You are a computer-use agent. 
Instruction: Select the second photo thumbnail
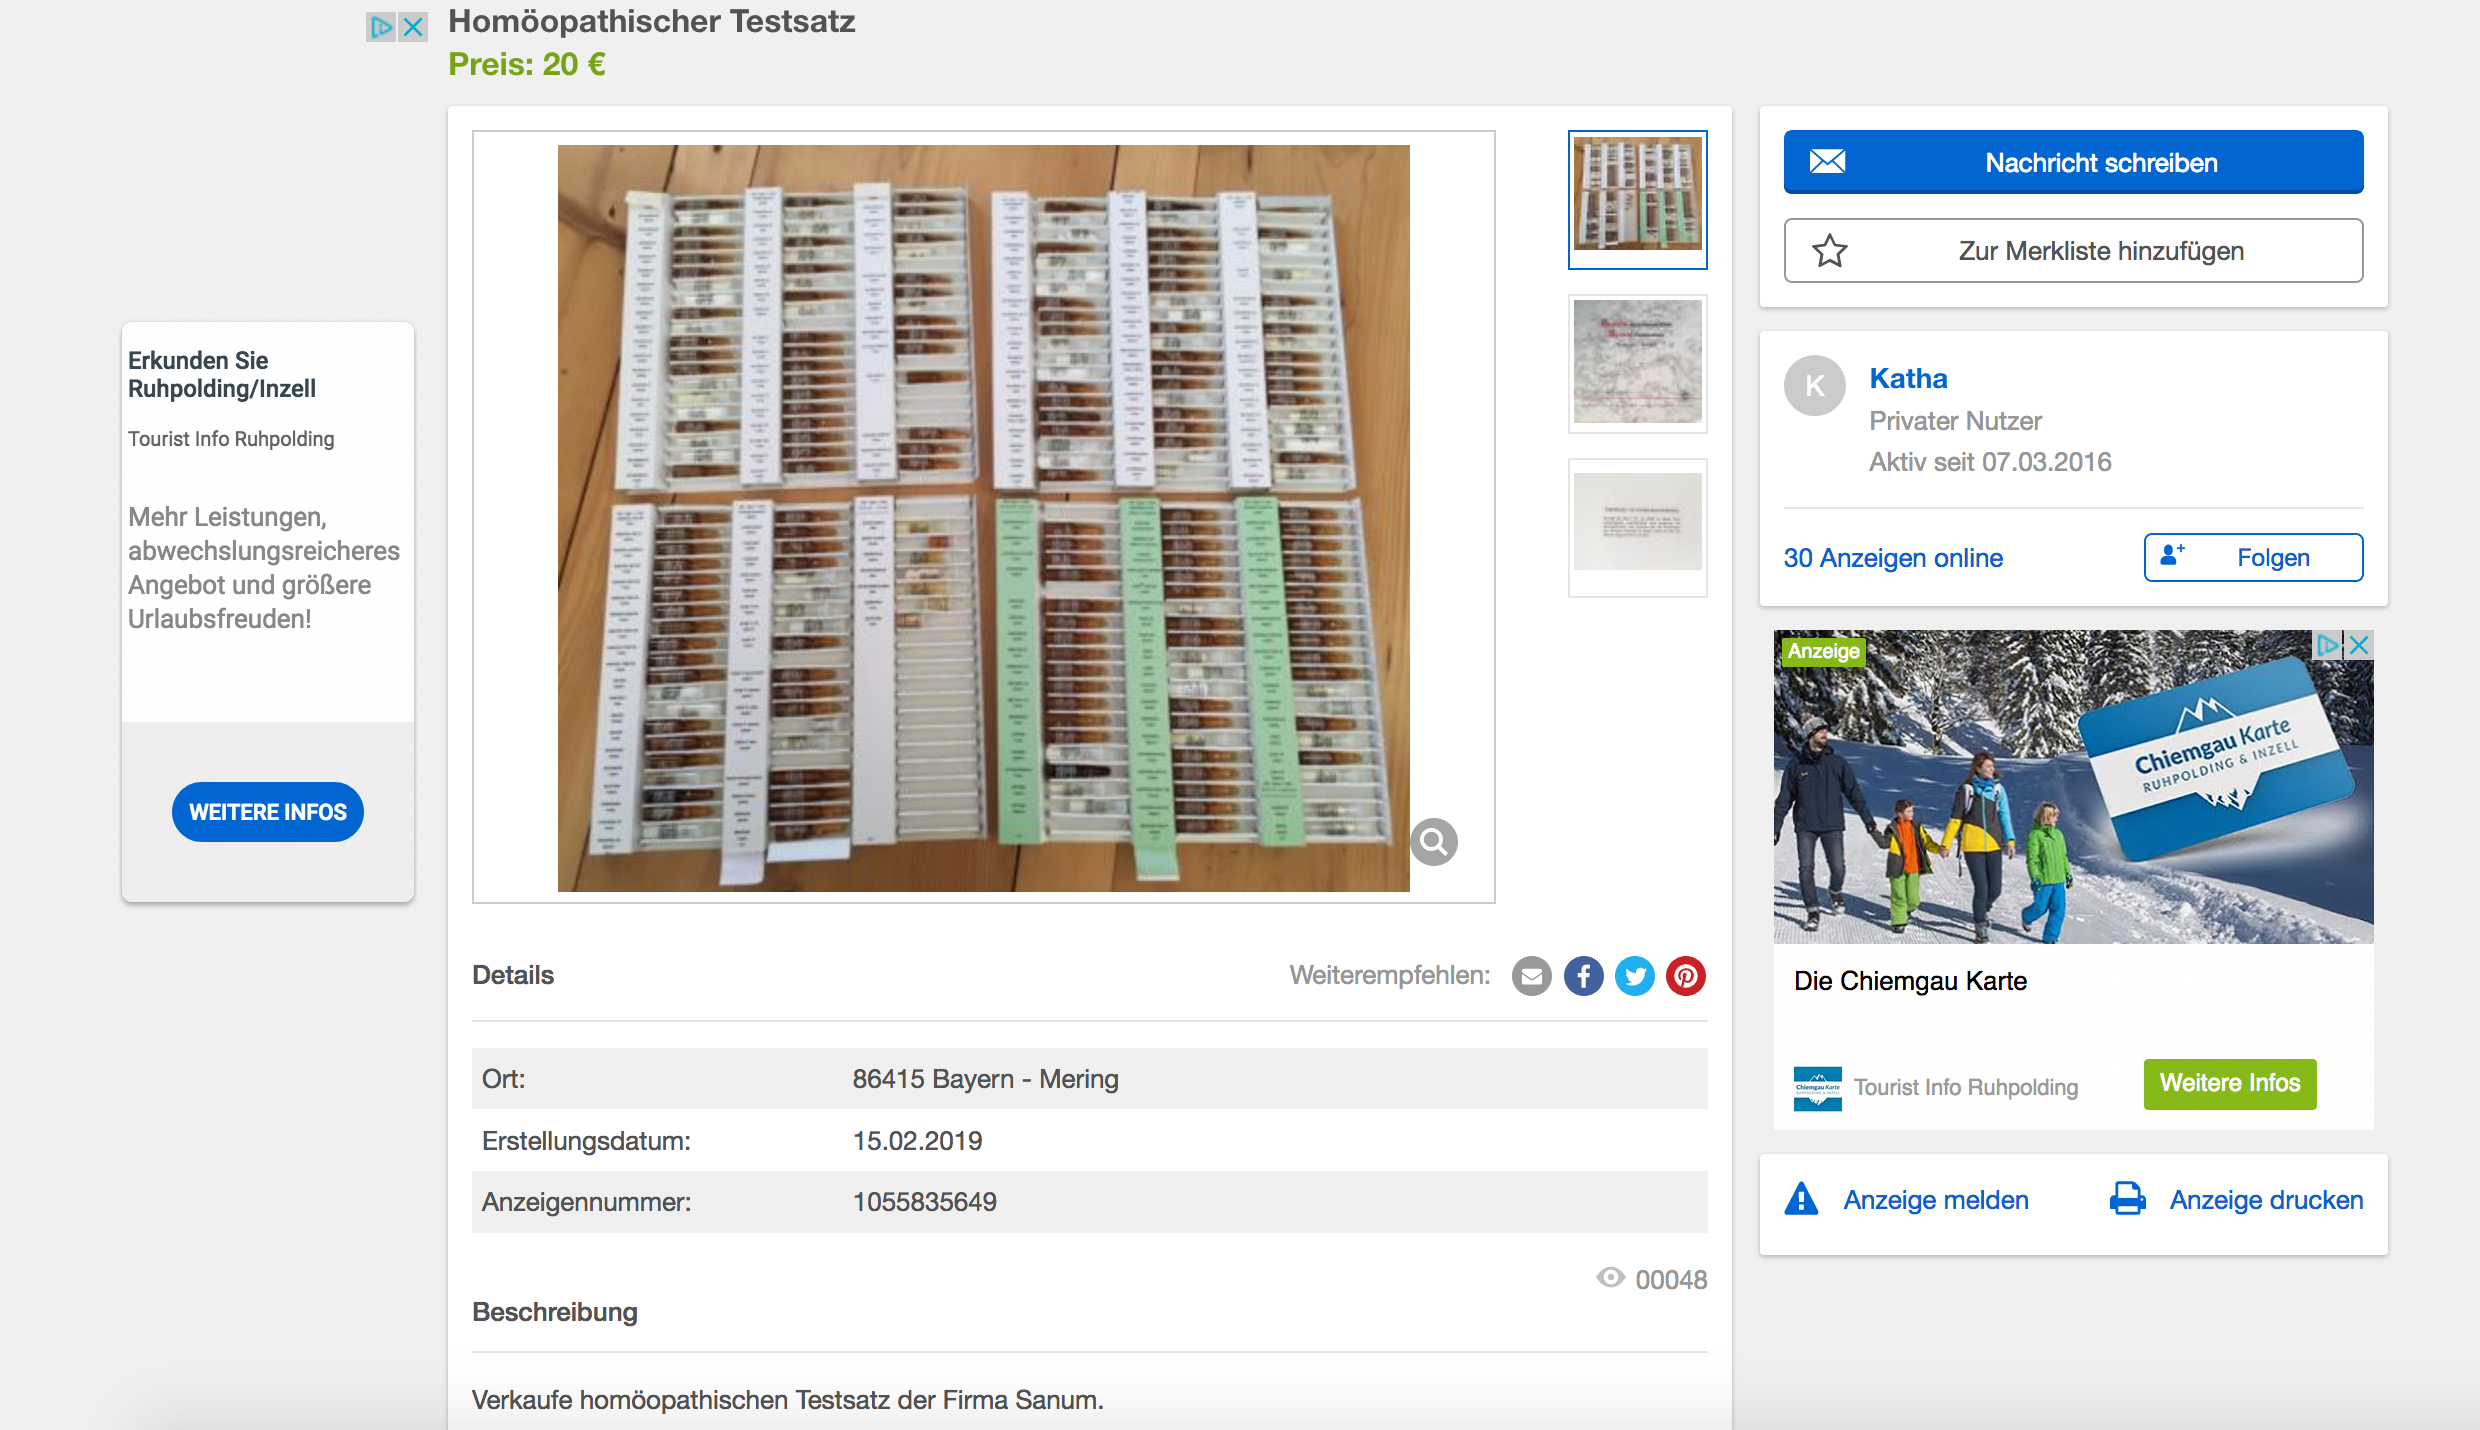[1637, 363]
